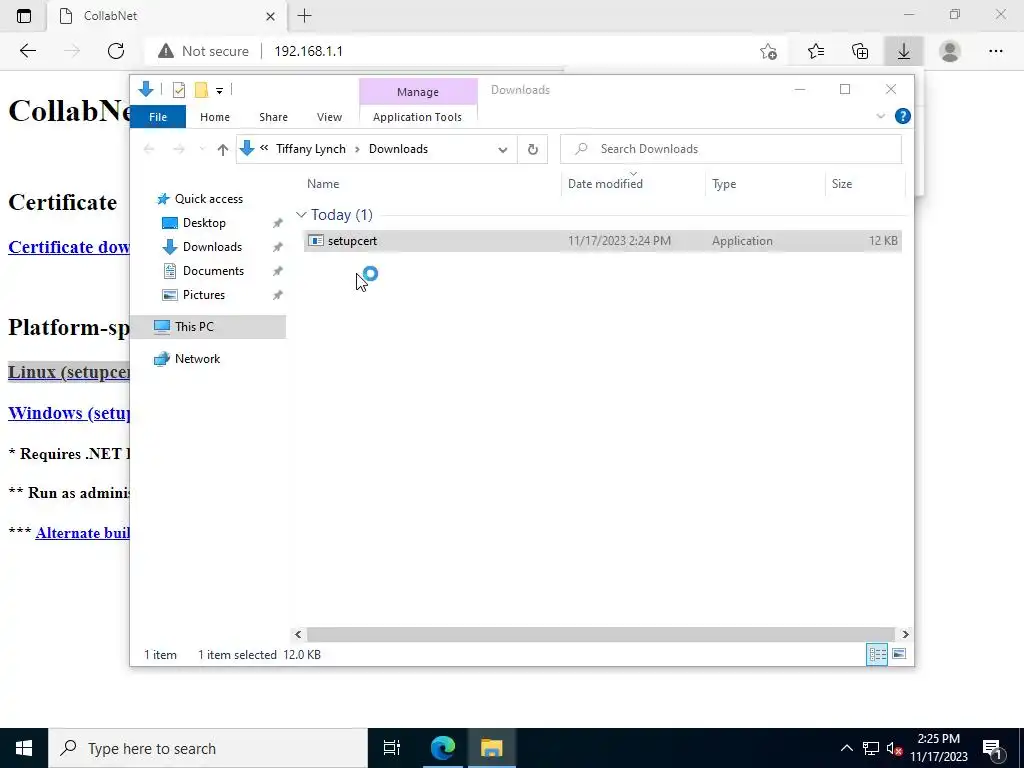
Task: Click the Alternate build link in Edge
Action: pos(82,533)
